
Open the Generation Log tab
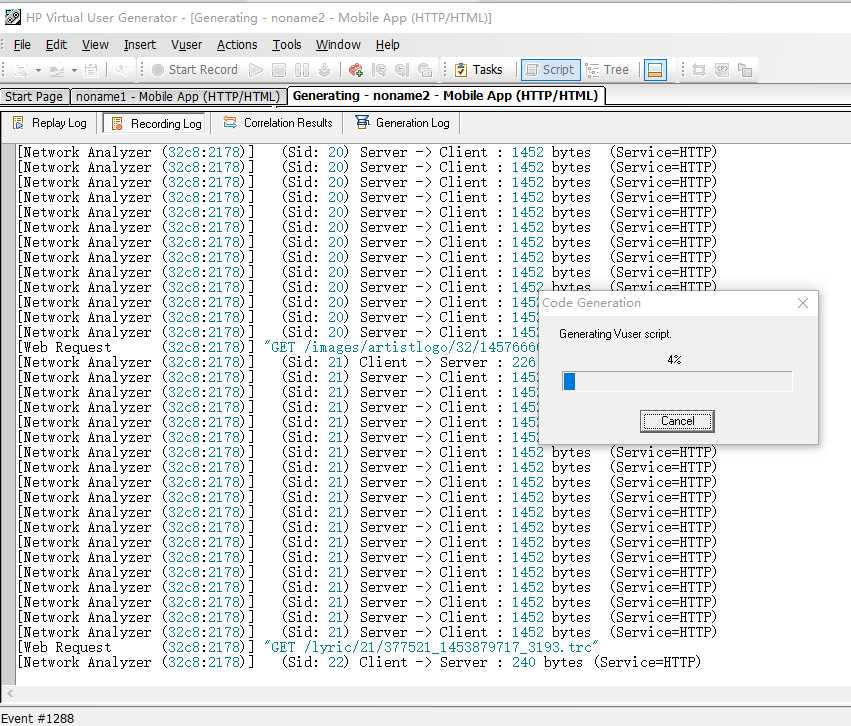(x=403, y=123)
